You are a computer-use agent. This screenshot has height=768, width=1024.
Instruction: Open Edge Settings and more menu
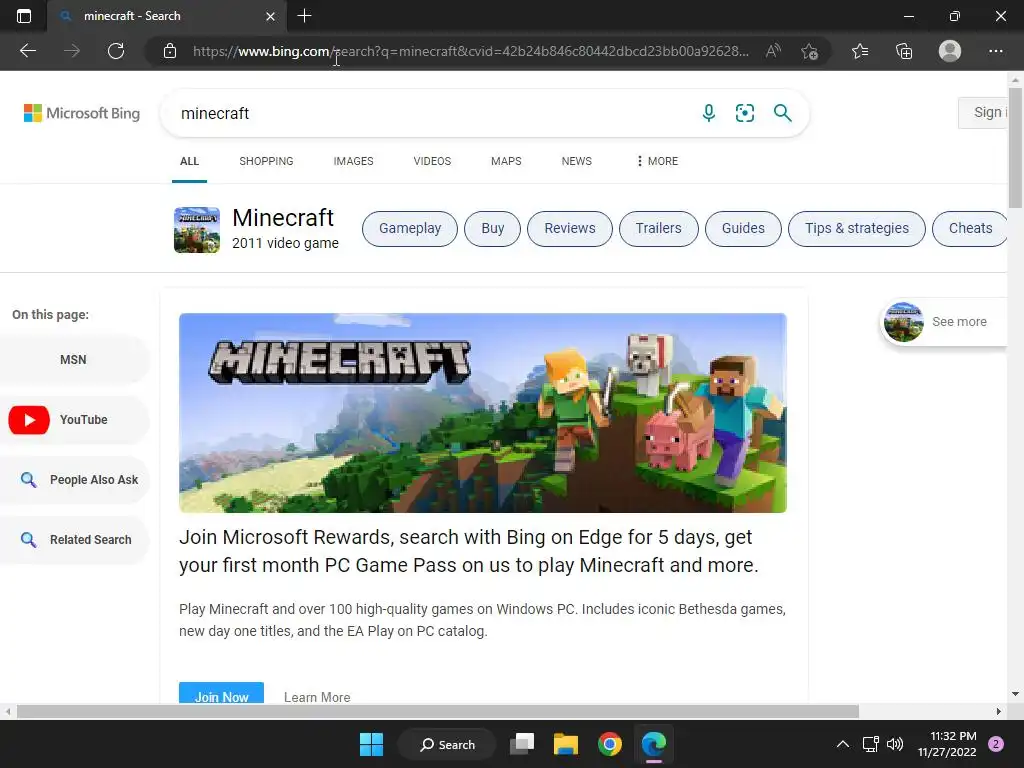point(995,51)
